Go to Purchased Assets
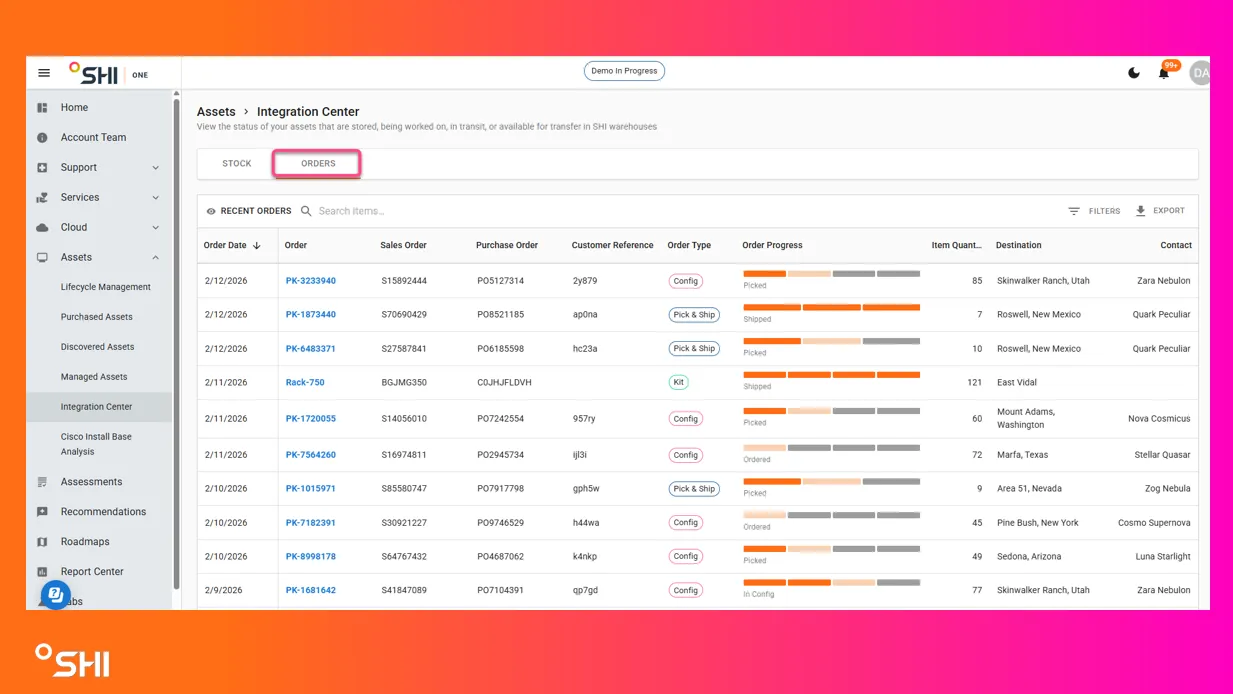 97,317
